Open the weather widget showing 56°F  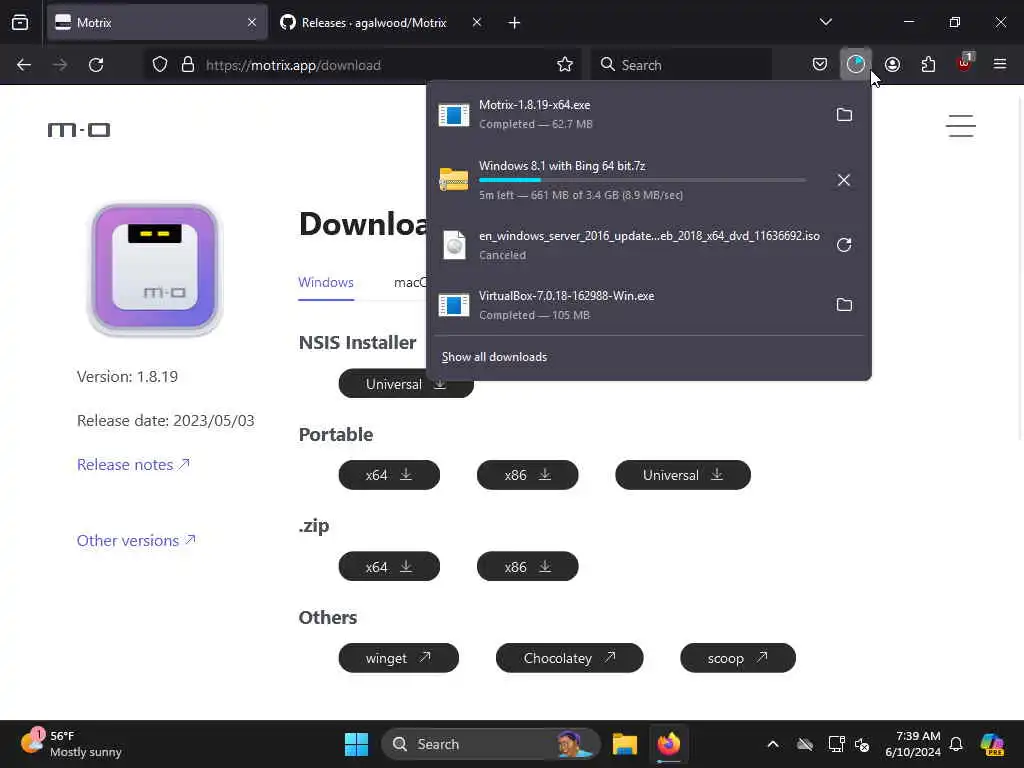(72, 744)
